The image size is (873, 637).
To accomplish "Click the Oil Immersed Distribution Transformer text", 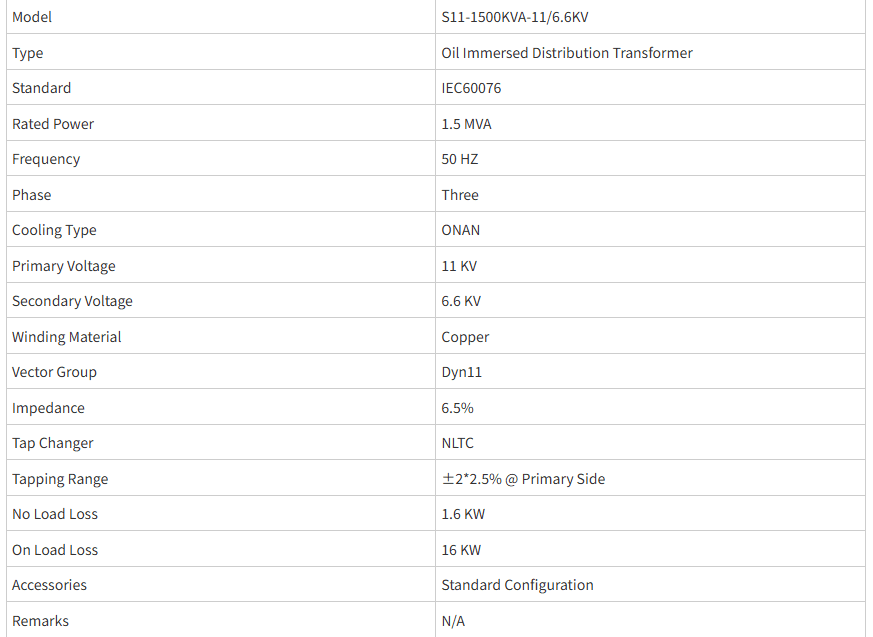I will click(x=567, y=53).
